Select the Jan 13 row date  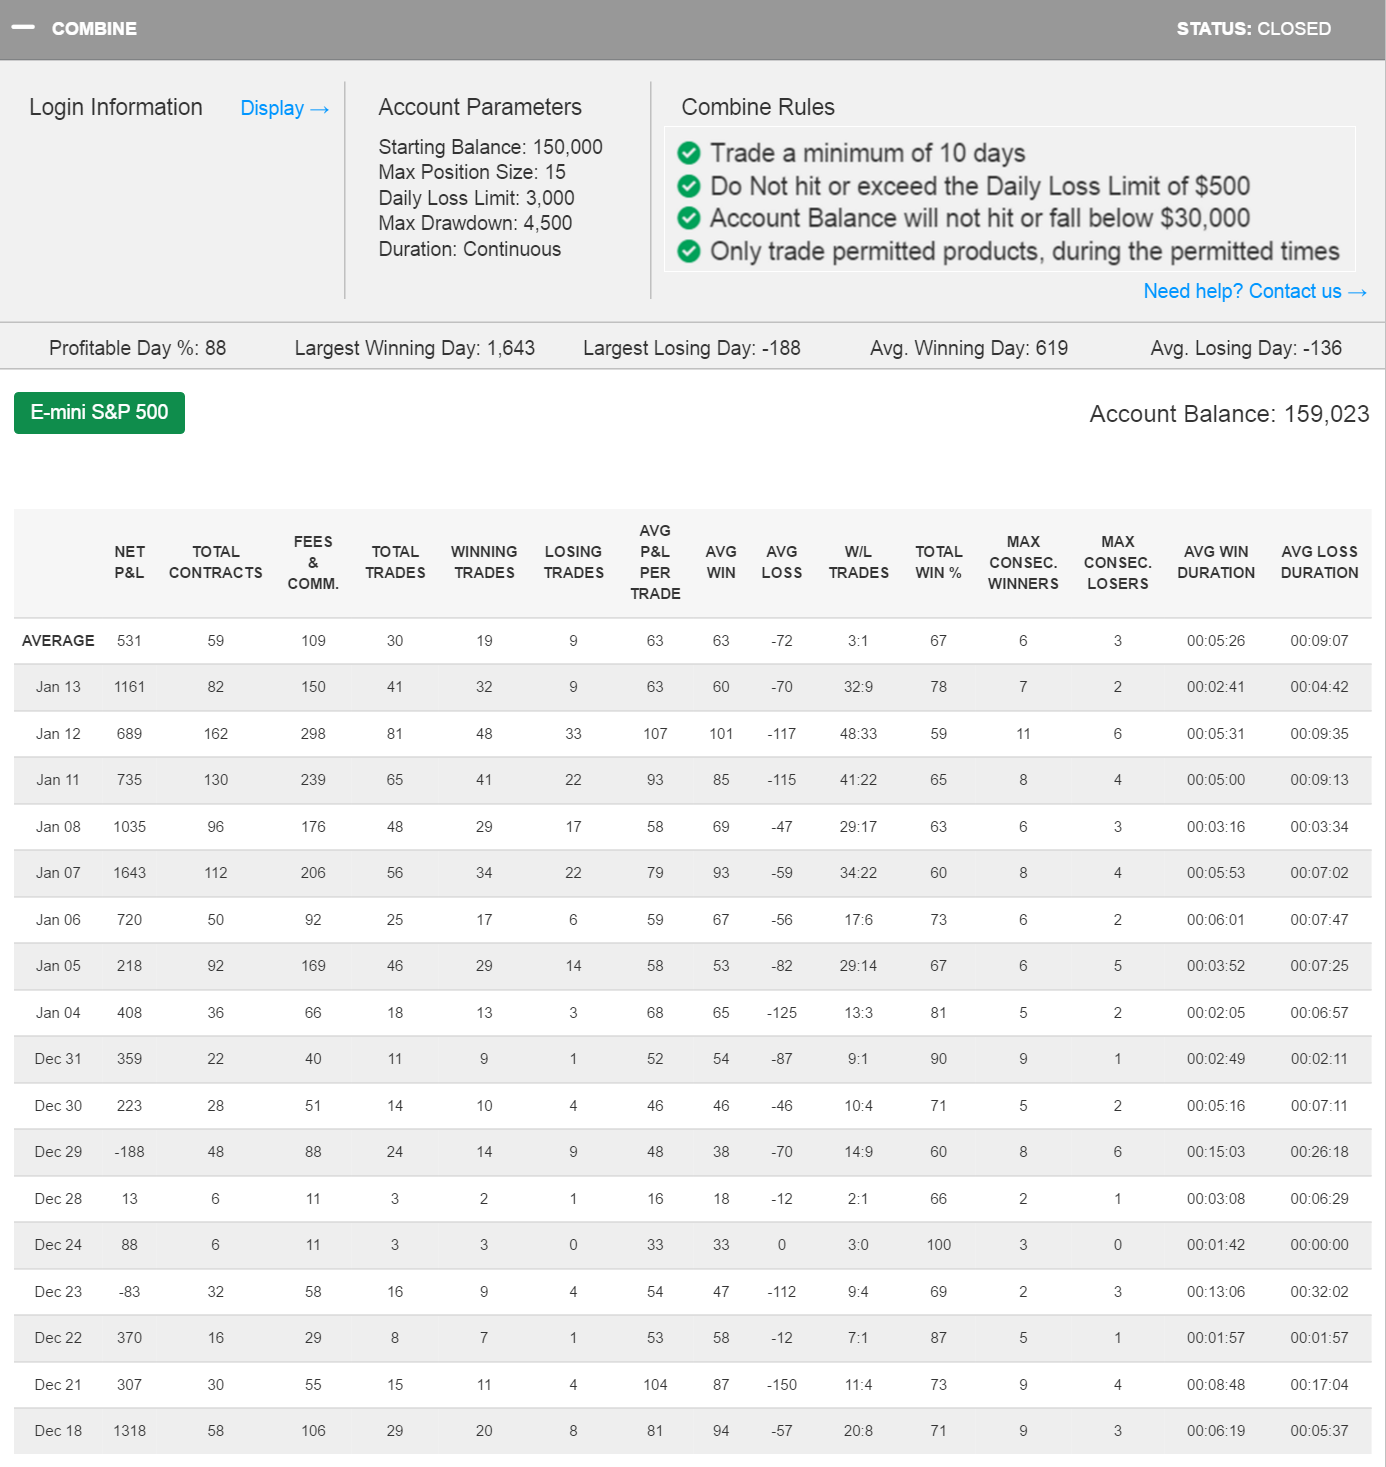[x=58, y=687]
